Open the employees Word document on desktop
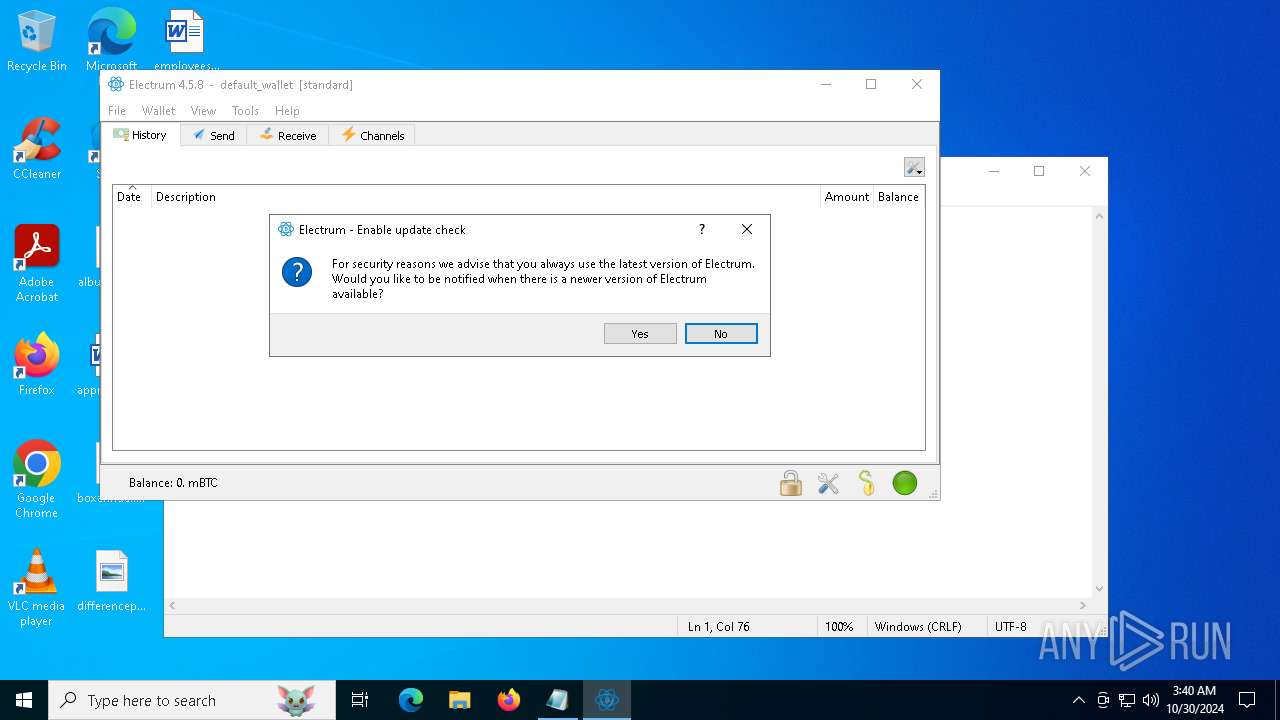 [186, 42]
